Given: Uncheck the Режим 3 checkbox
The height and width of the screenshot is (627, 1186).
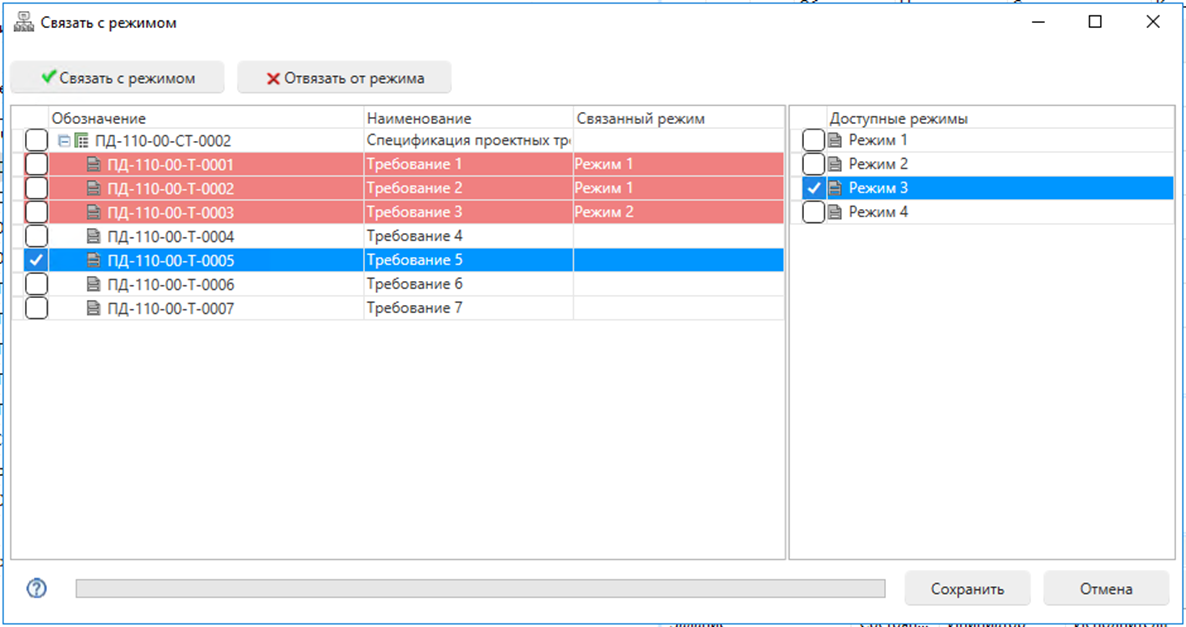Looking at the screenshot, I should 814,188.
